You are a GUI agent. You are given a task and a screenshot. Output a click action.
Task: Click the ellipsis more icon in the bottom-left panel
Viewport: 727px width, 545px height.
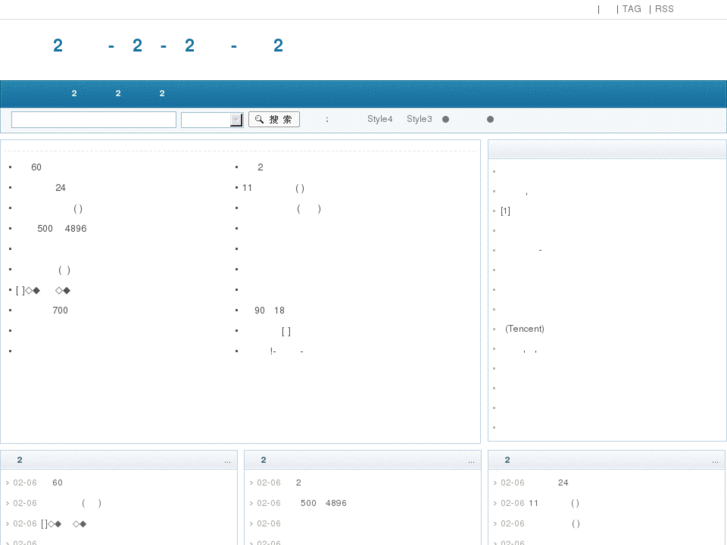click(228, 461)
